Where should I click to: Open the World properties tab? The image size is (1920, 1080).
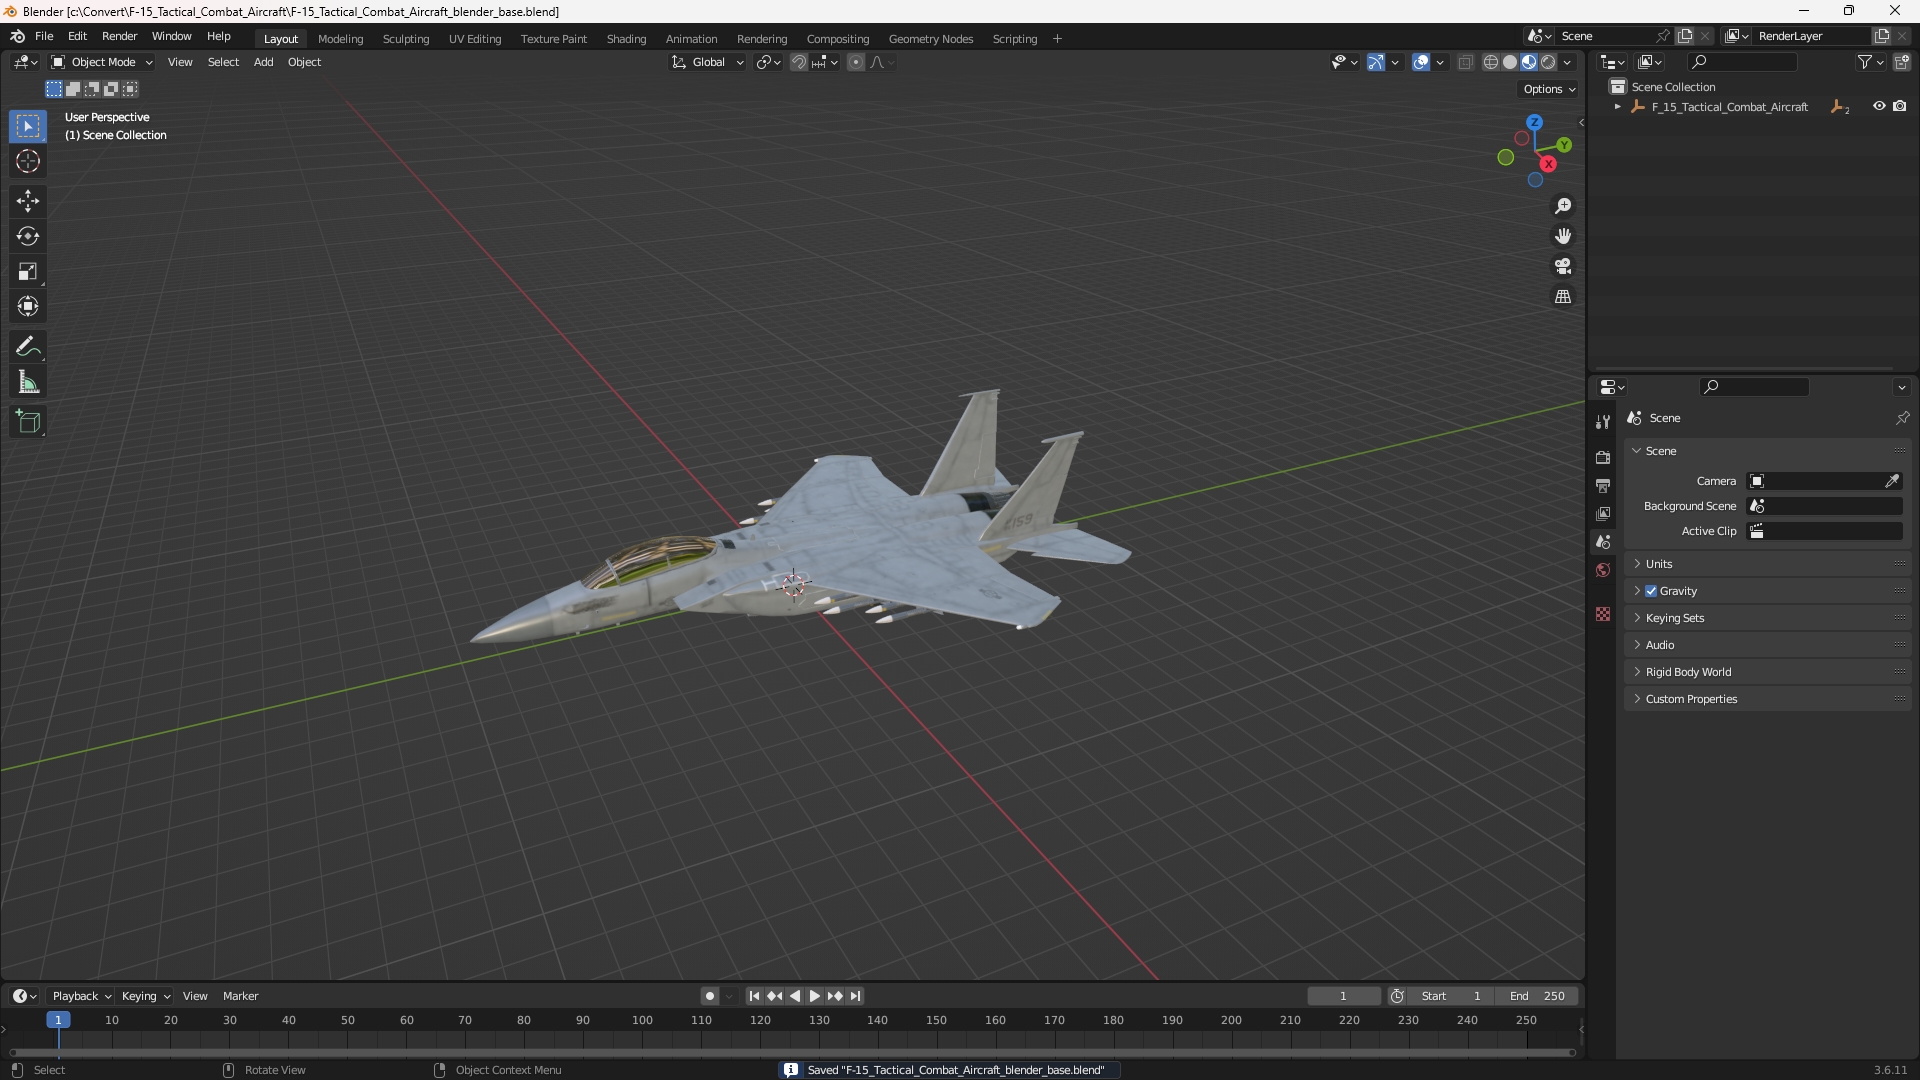(1603, 570)
